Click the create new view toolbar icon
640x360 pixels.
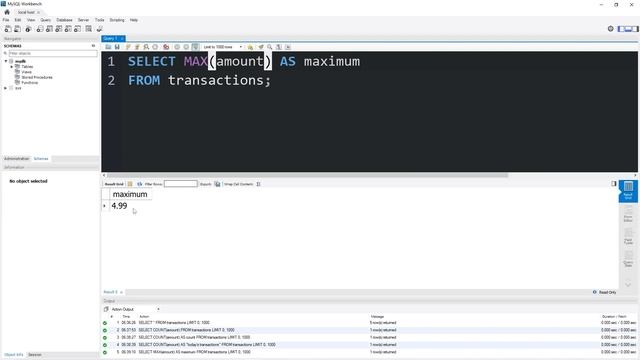[x=59, y=29]
